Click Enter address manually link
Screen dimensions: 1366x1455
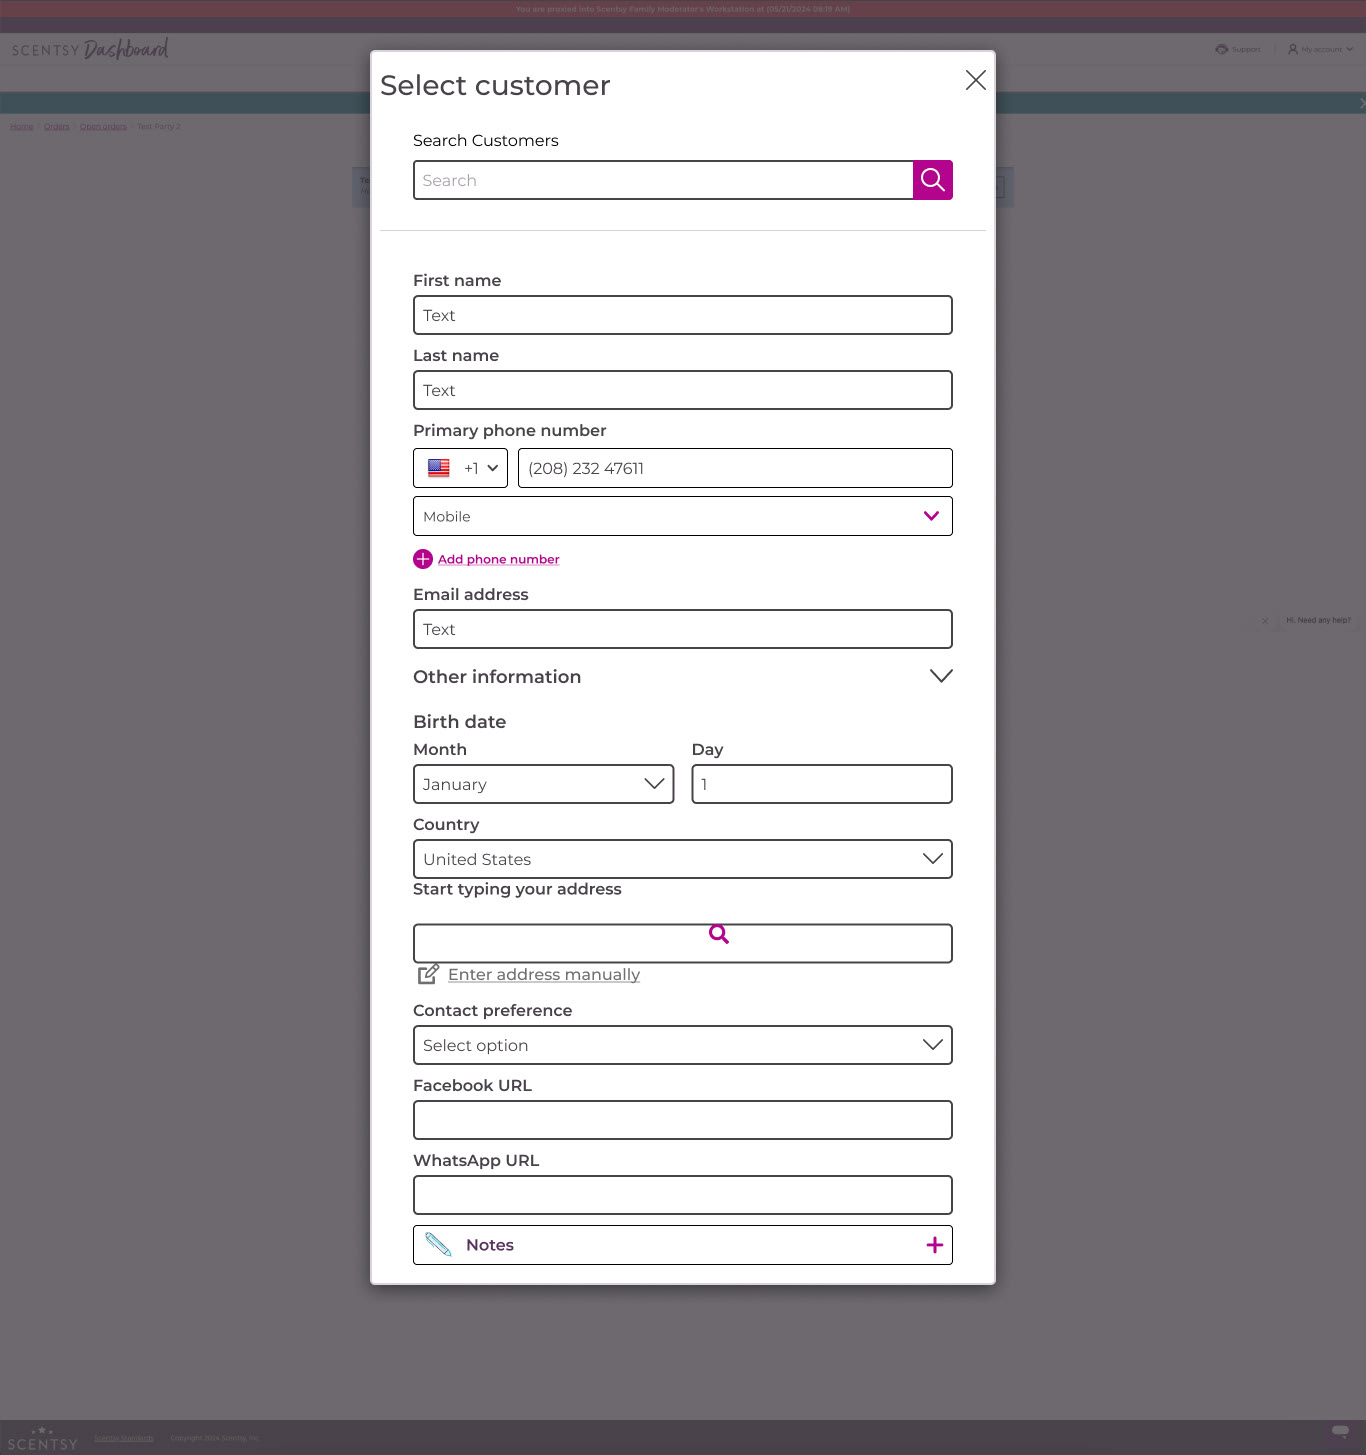pyautogui.click(x=544, y=974)
